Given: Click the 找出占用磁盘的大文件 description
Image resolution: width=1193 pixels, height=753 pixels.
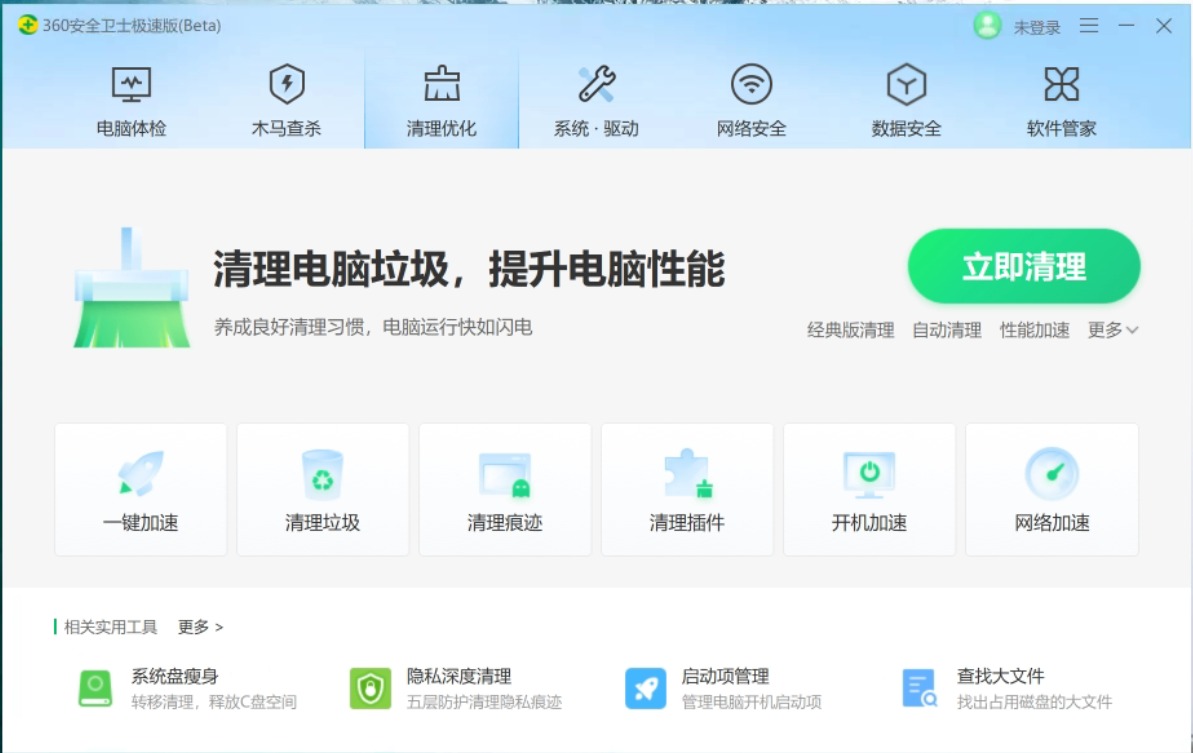Looking at the screenshot, I should [1034, 702].
